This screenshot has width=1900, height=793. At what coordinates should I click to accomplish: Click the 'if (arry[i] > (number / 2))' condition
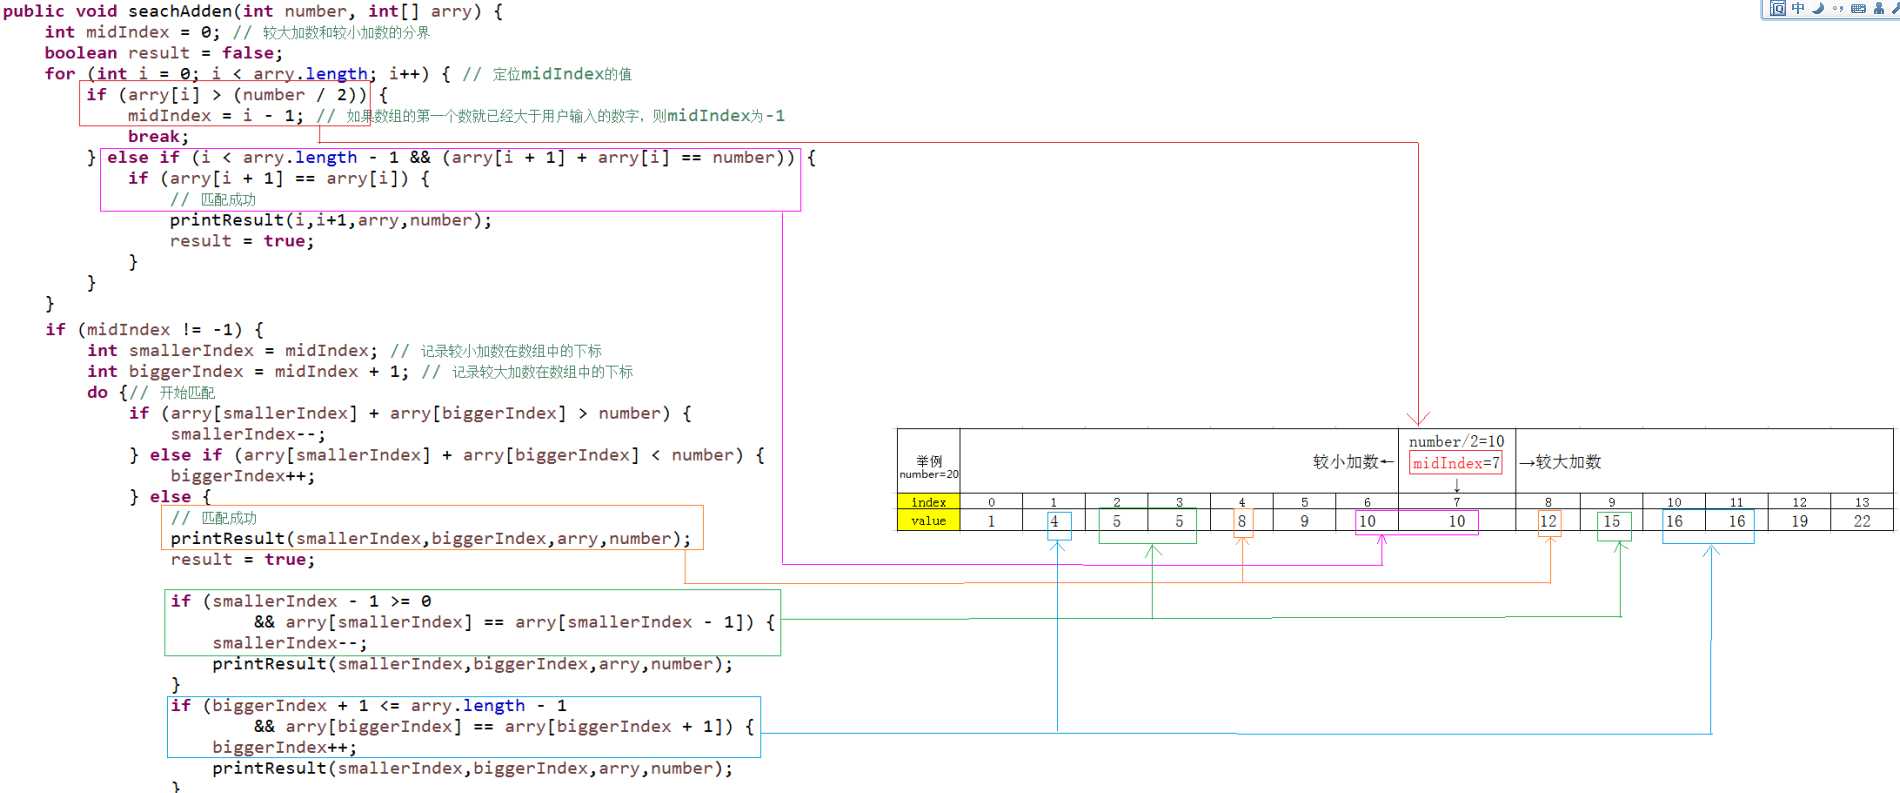coord(227,95)
